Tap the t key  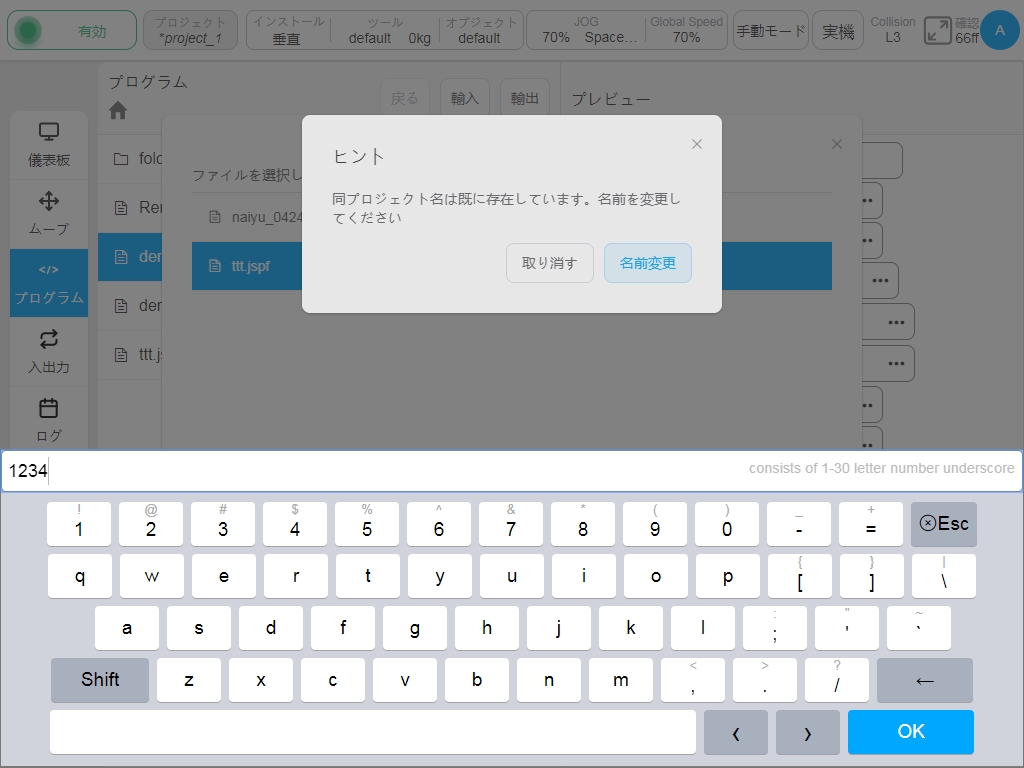[x=368, y=576]
